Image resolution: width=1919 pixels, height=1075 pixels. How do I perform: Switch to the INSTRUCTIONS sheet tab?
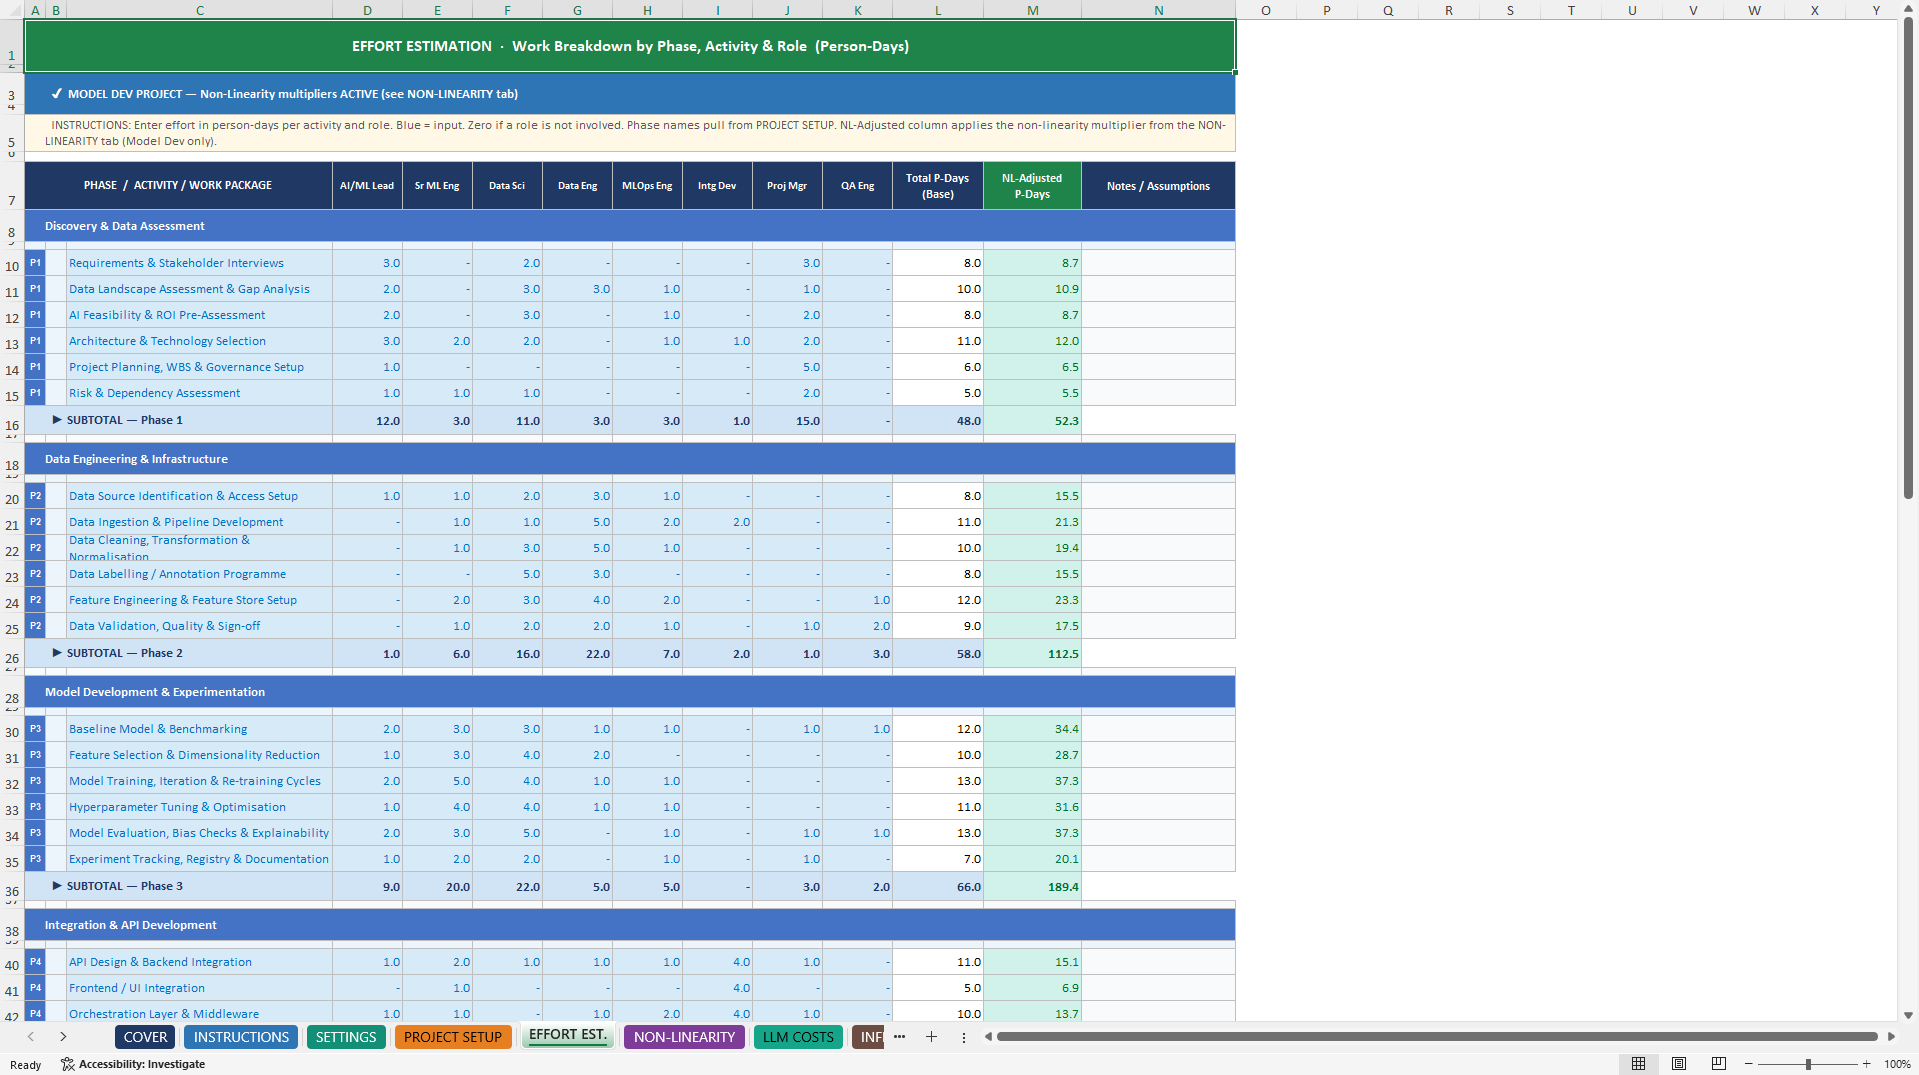click(241, 1037)
